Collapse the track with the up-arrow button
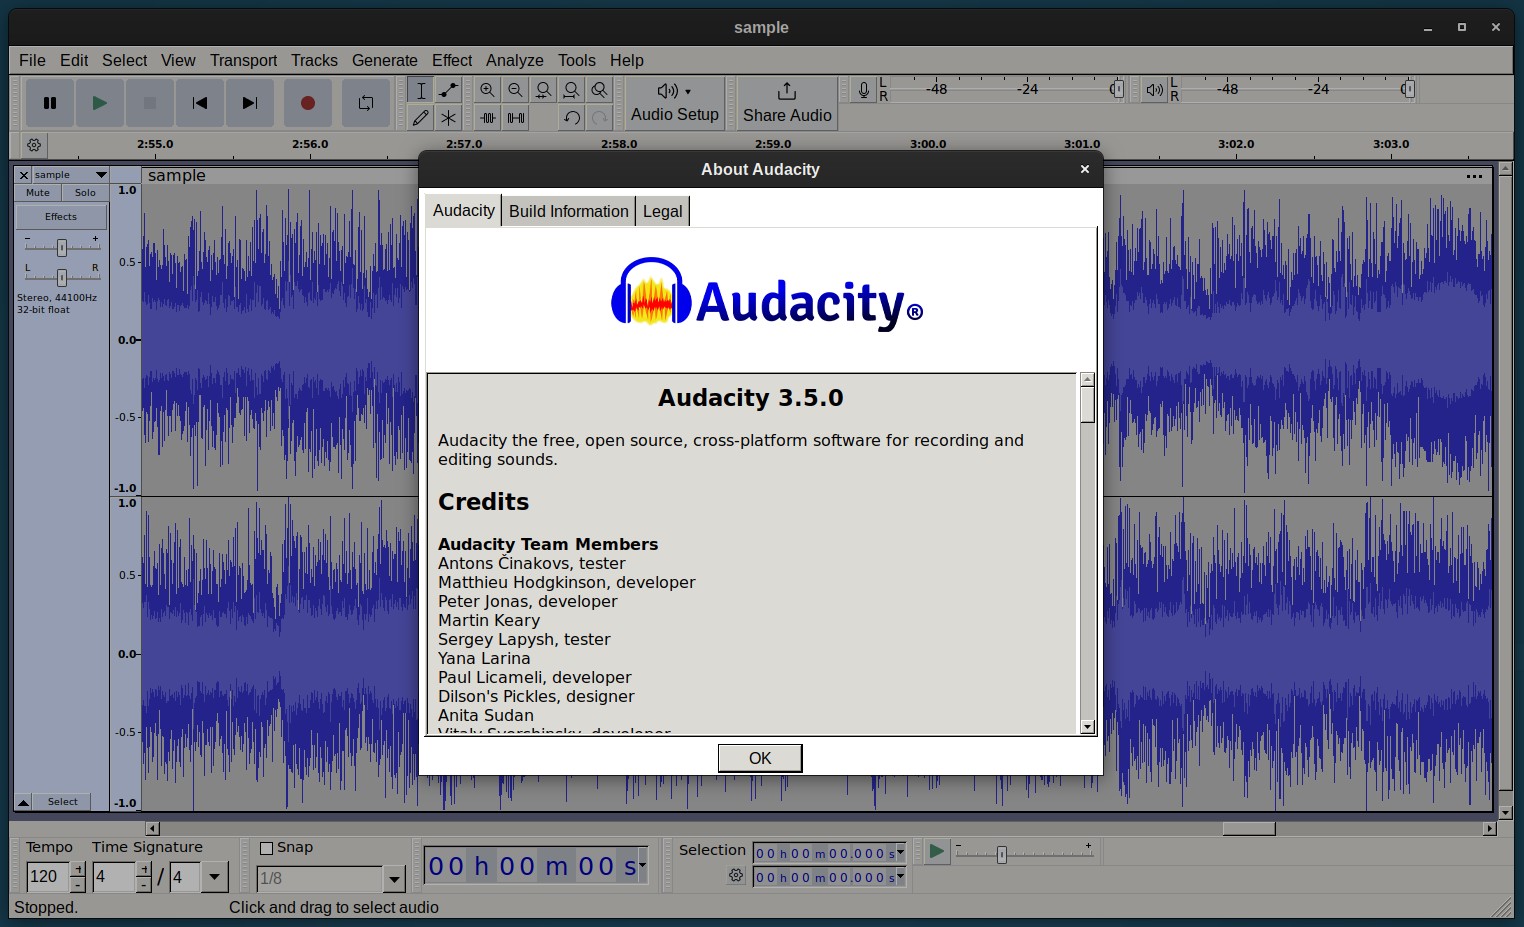 (x=23, y=802)
